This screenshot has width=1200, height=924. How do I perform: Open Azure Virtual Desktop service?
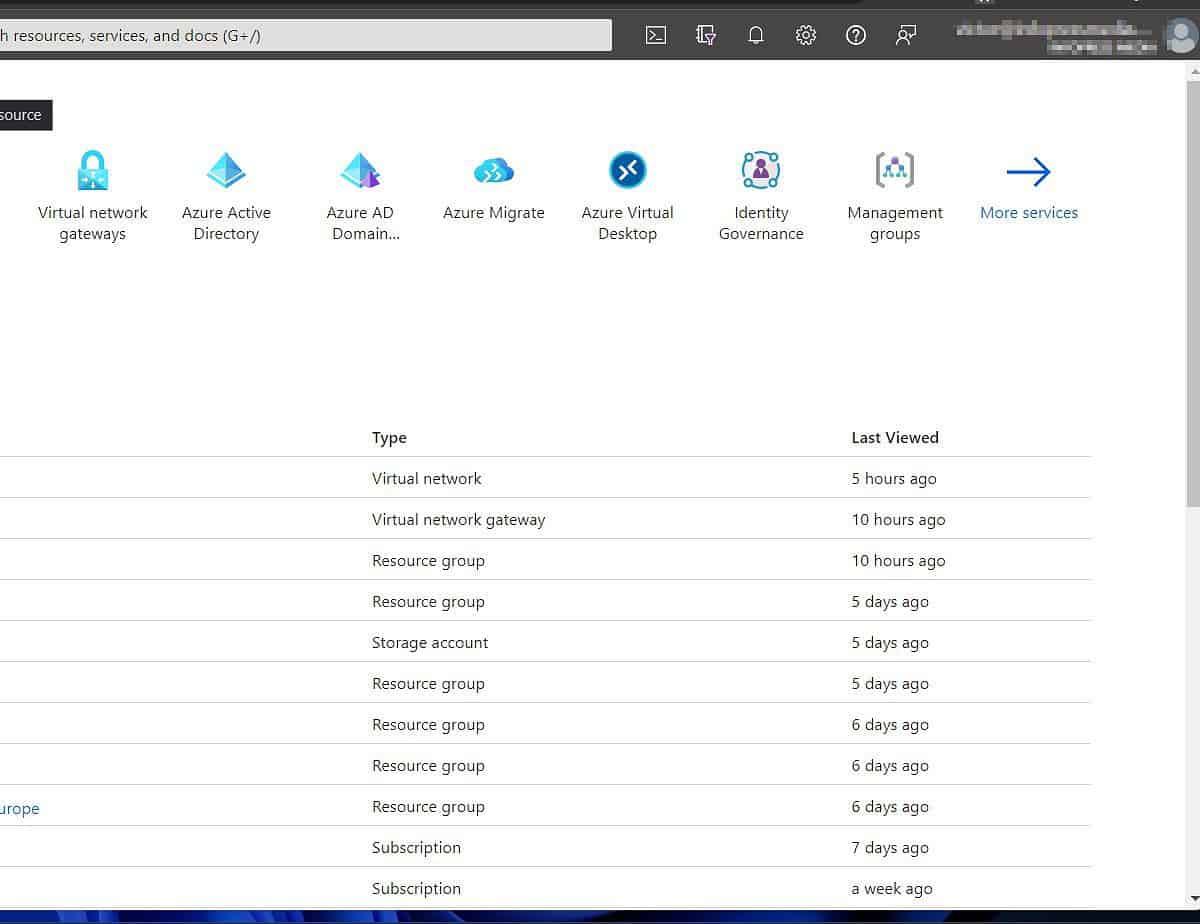coord(627,190)
